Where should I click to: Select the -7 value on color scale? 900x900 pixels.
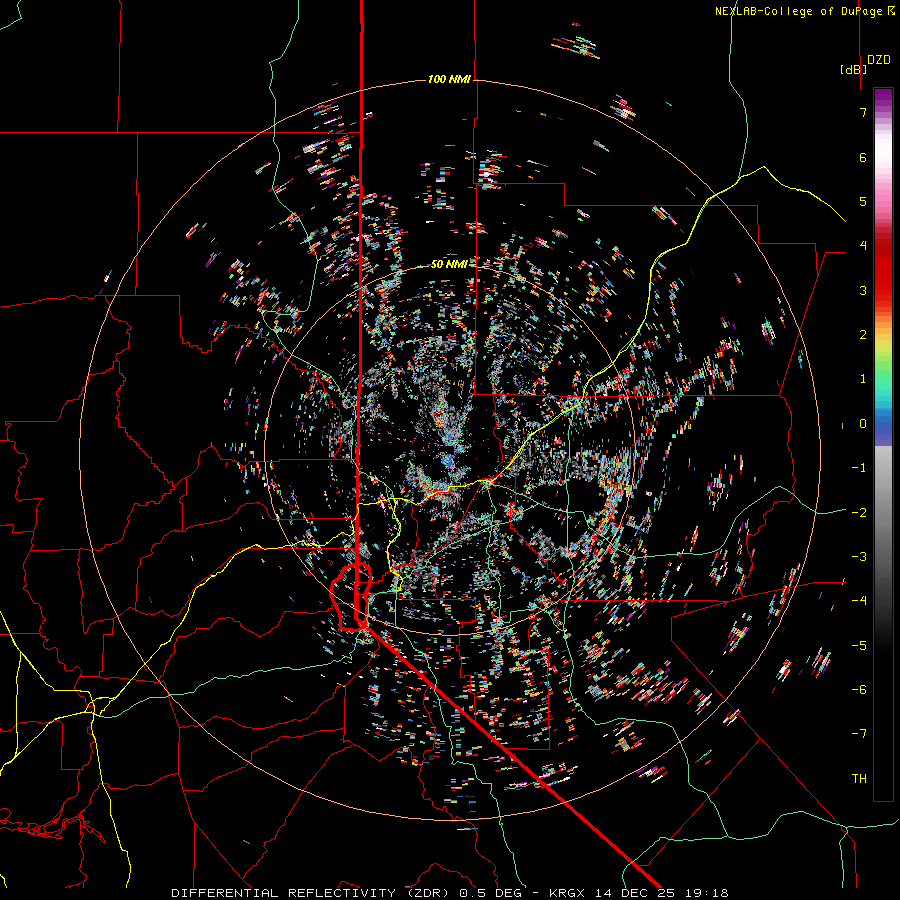pos(859,734)
